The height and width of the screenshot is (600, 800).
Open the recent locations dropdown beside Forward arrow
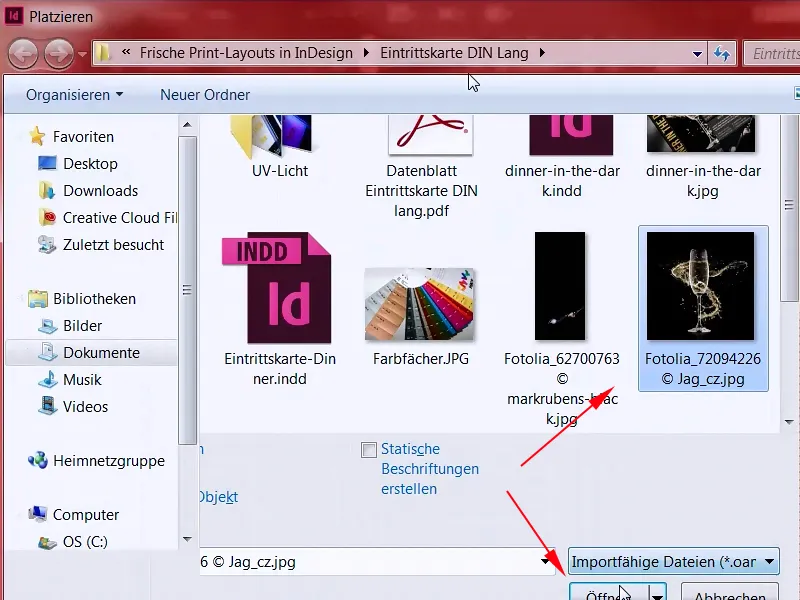click(82, 54)
